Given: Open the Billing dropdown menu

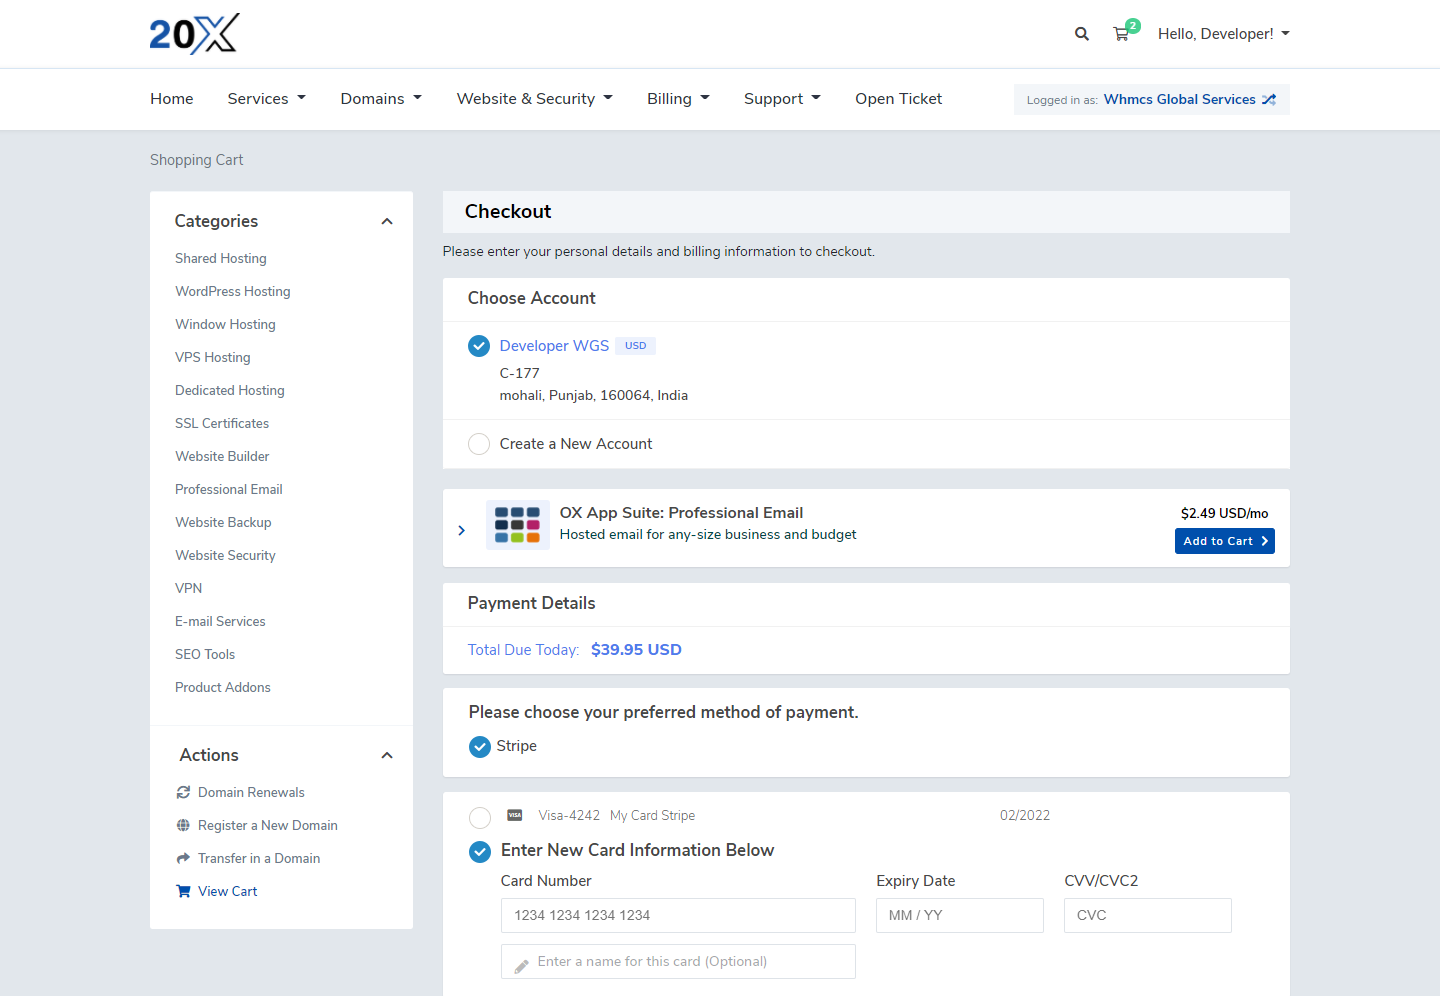Looking at the screenshot, I should (677, 99).
